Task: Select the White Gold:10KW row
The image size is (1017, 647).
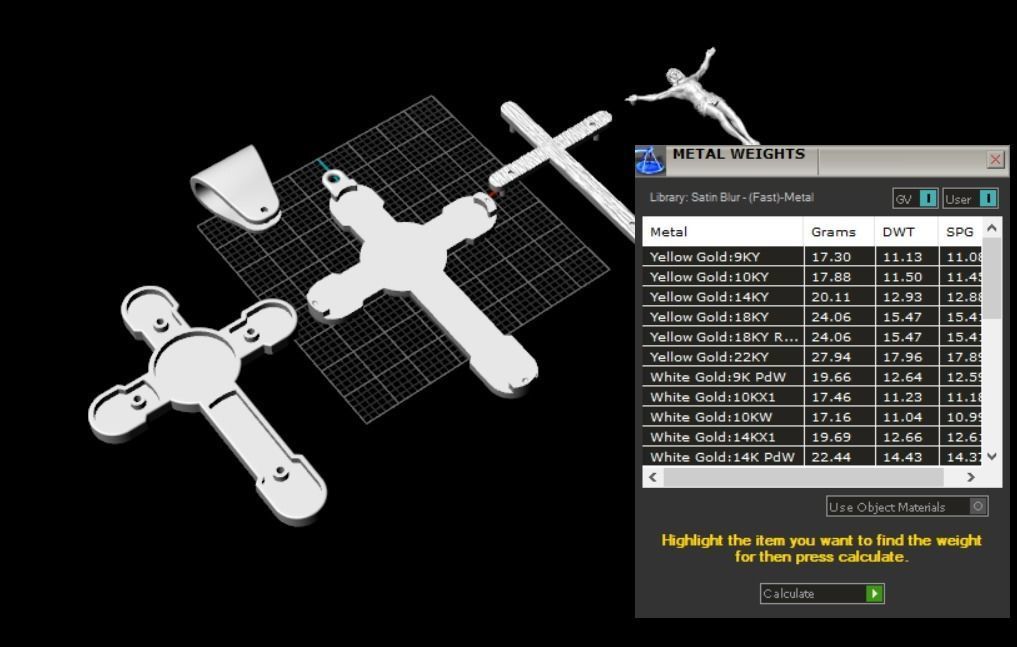Action: [x=812, y=418]
